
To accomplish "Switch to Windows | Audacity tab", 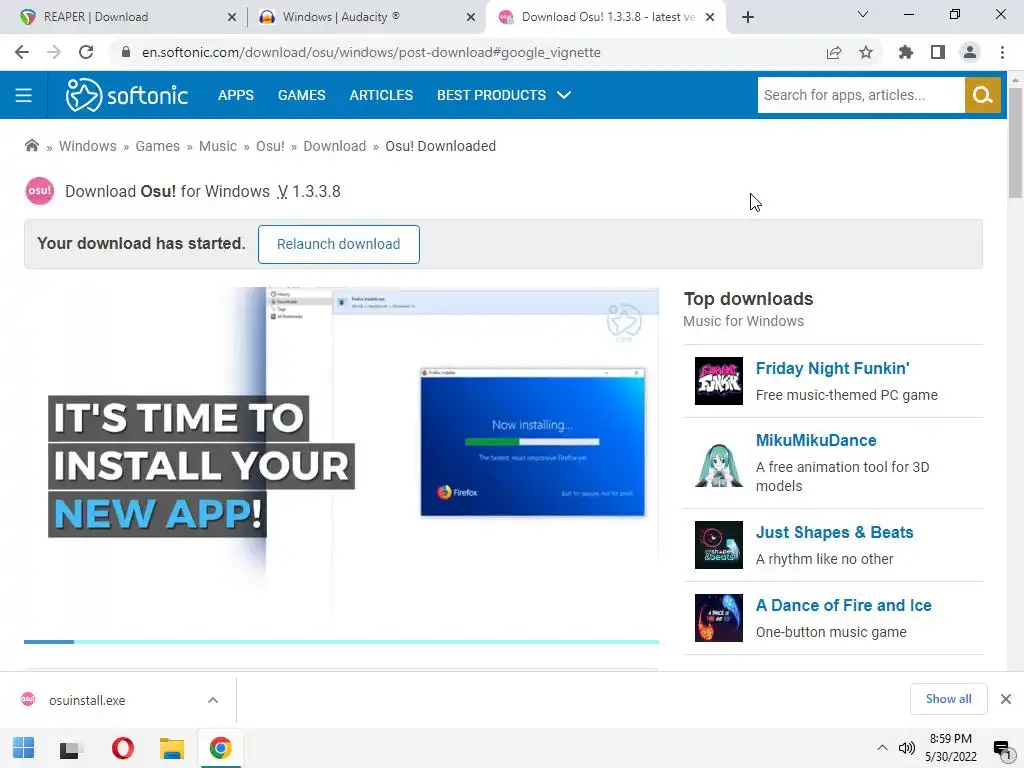I will (366, 17).
